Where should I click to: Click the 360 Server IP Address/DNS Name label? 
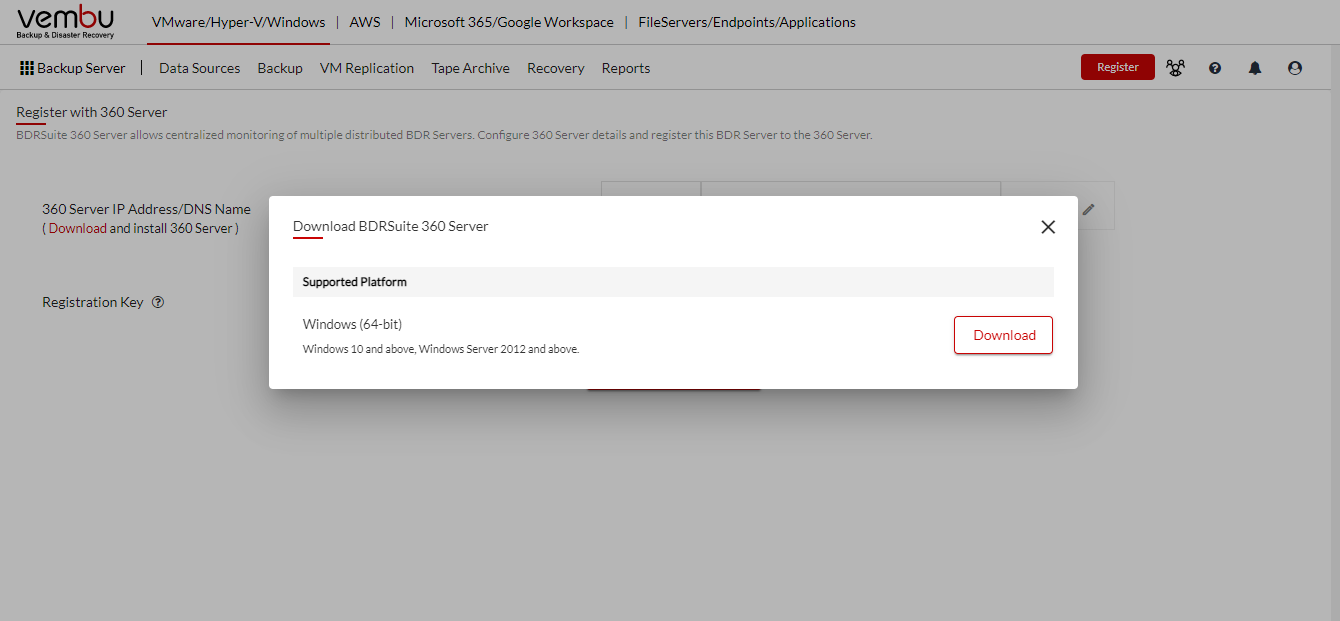coord(146,209)
